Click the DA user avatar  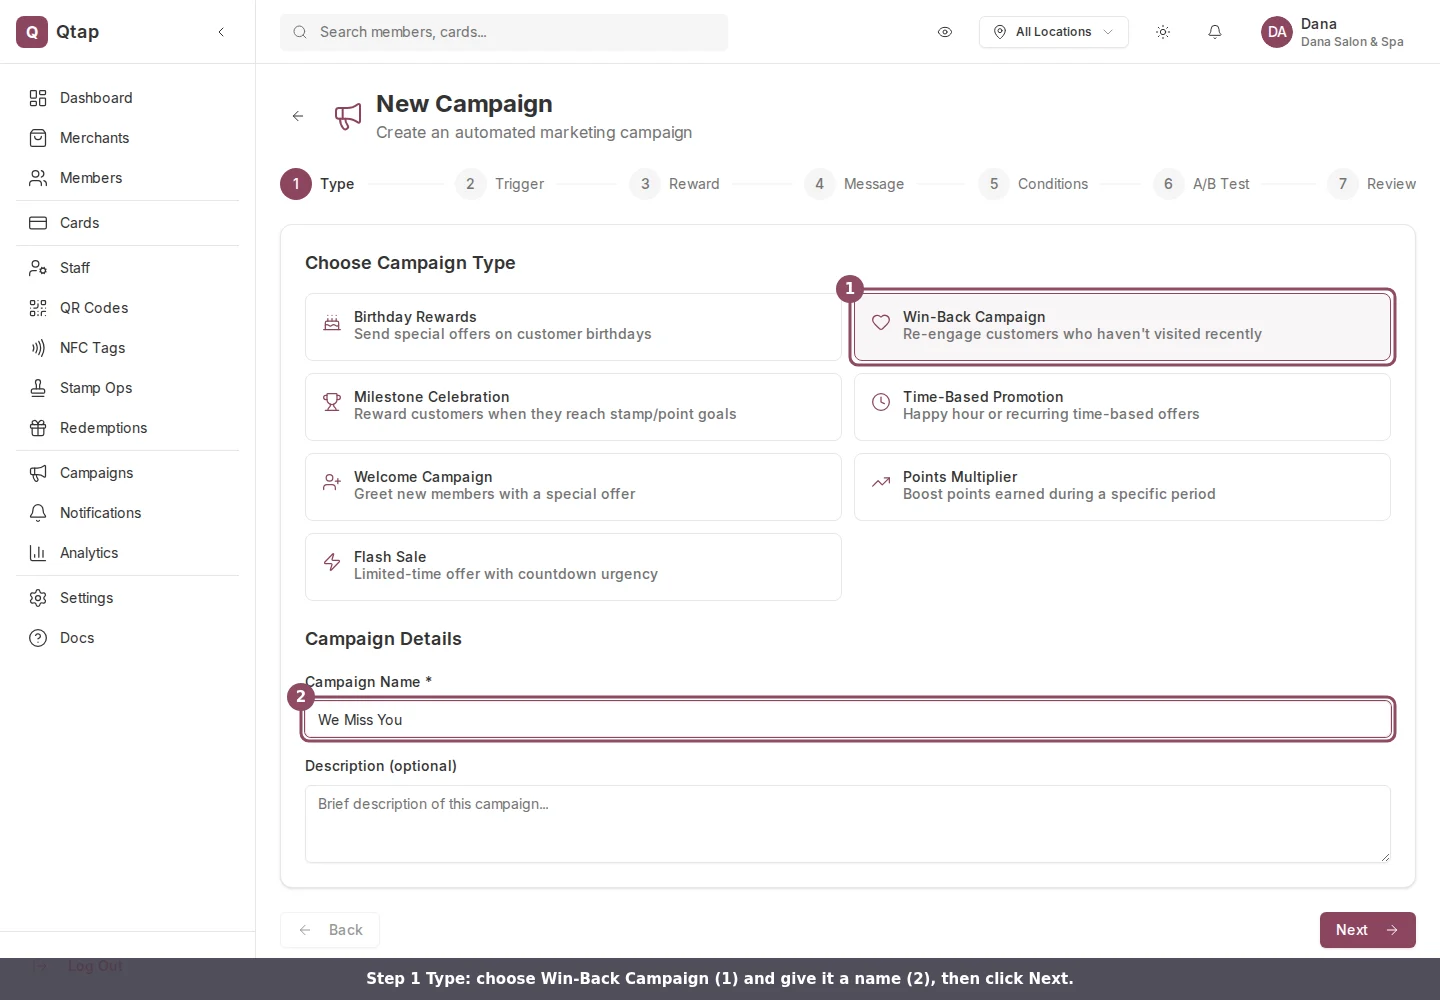(x=1277, y=32)
